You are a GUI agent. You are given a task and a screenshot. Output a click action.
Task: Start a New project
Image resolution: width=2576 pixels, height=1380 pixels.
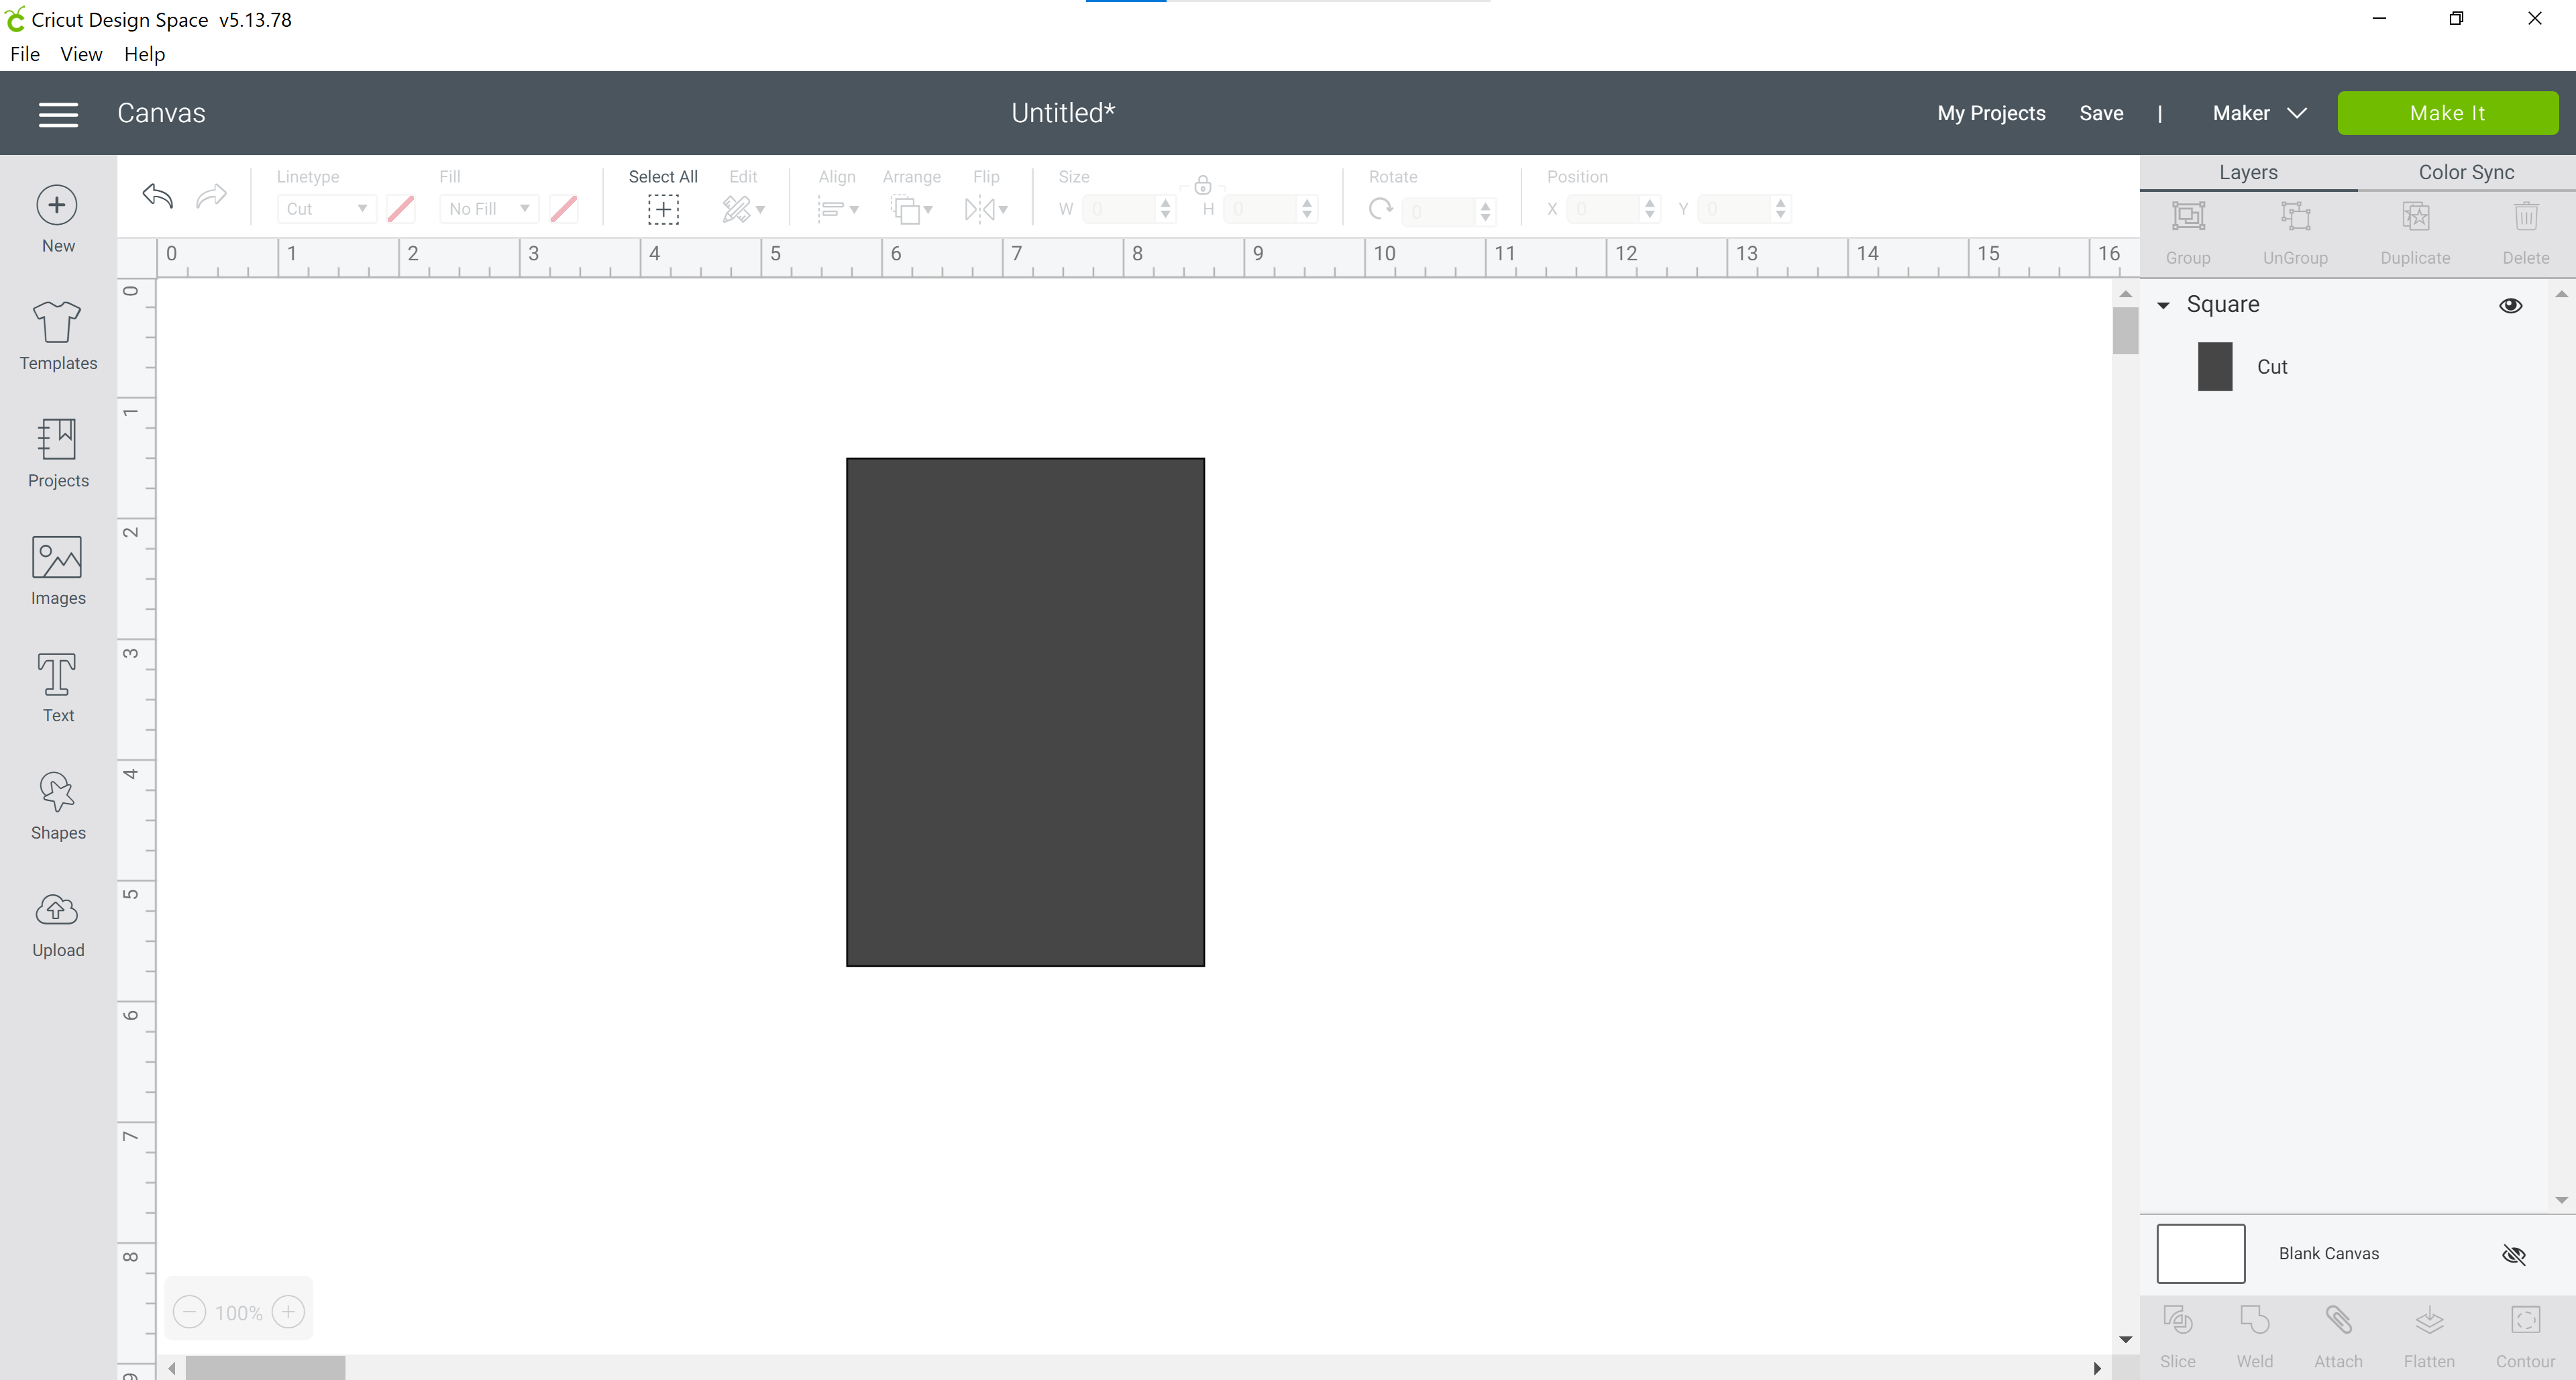[x=58, y=219]
